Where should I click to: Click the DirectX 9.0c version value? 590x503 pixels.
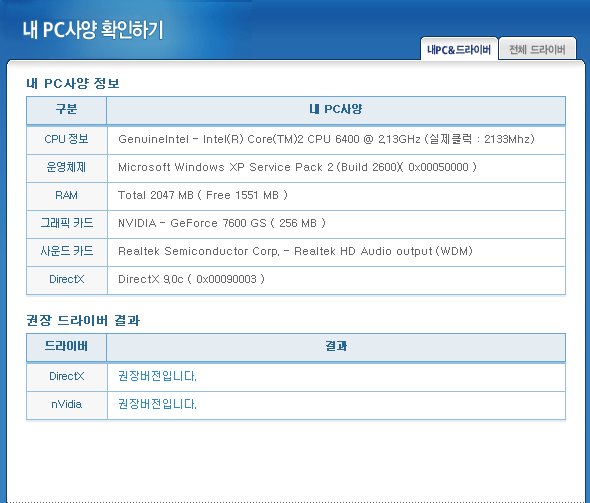pyautogui.click(x=192, y=279)
